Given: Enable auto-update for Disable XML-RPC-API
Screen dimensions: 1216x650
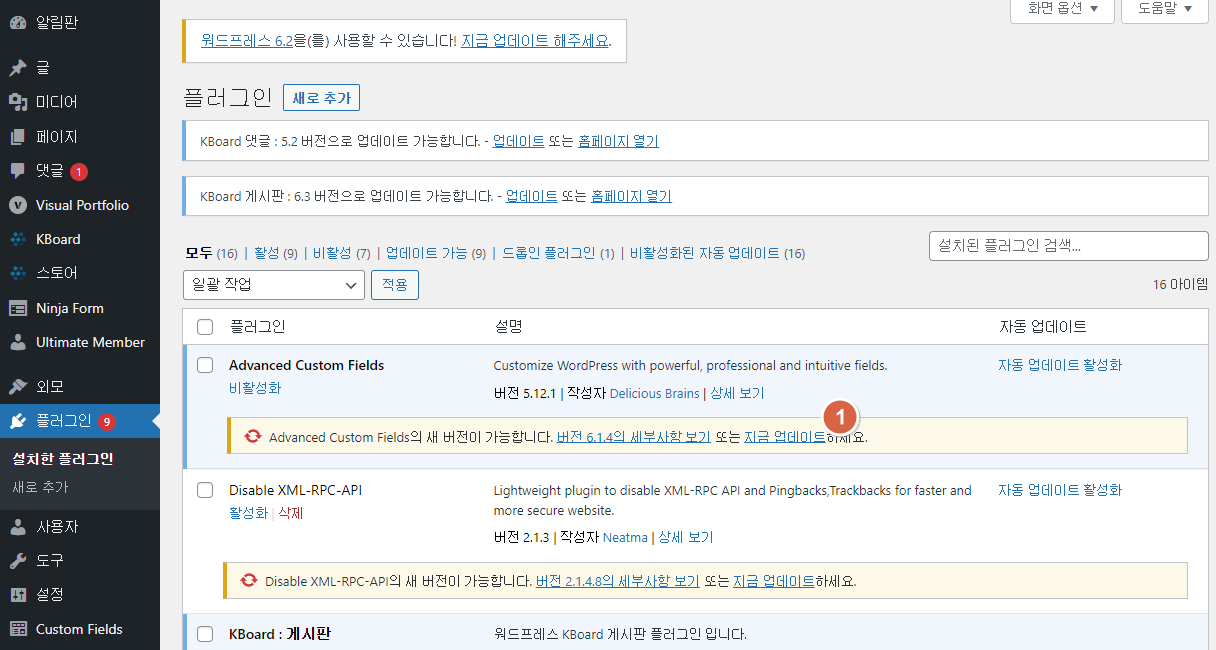Looking at the screenshot, I should pyautogui.click(x=1060, y=490).
